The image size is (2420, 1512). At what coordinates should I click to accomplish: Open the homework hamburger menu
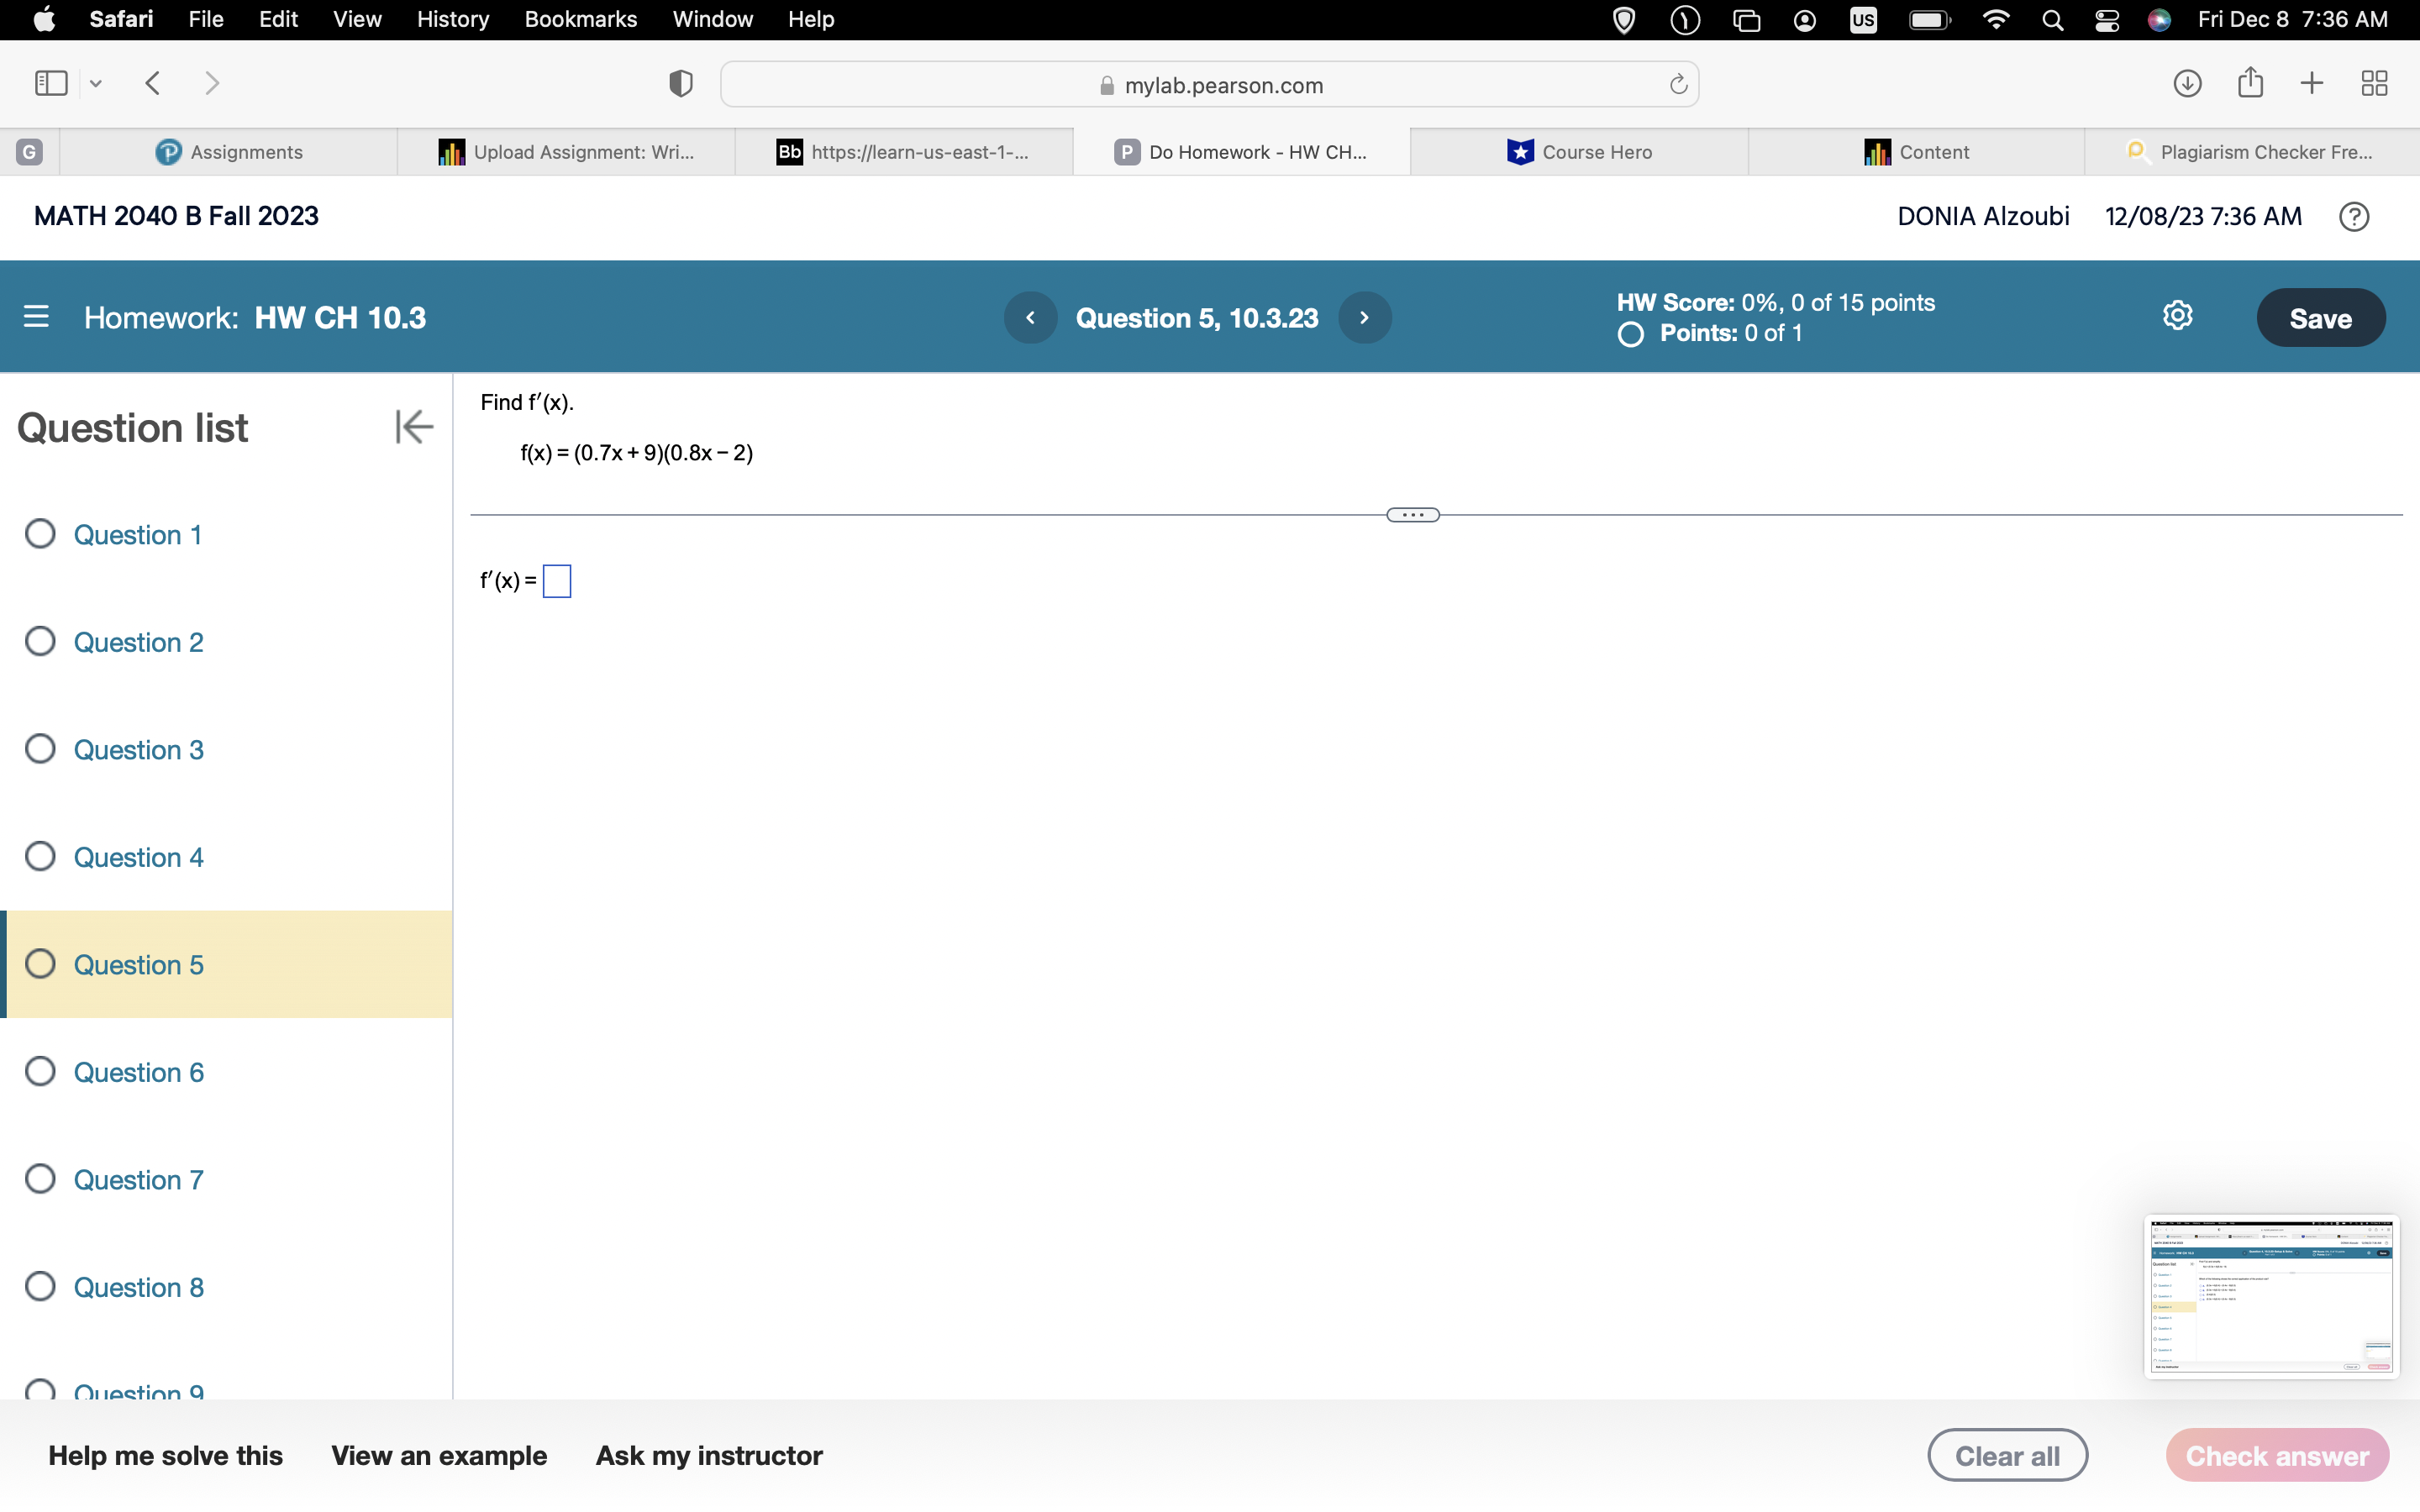click(x=37, y=317)
